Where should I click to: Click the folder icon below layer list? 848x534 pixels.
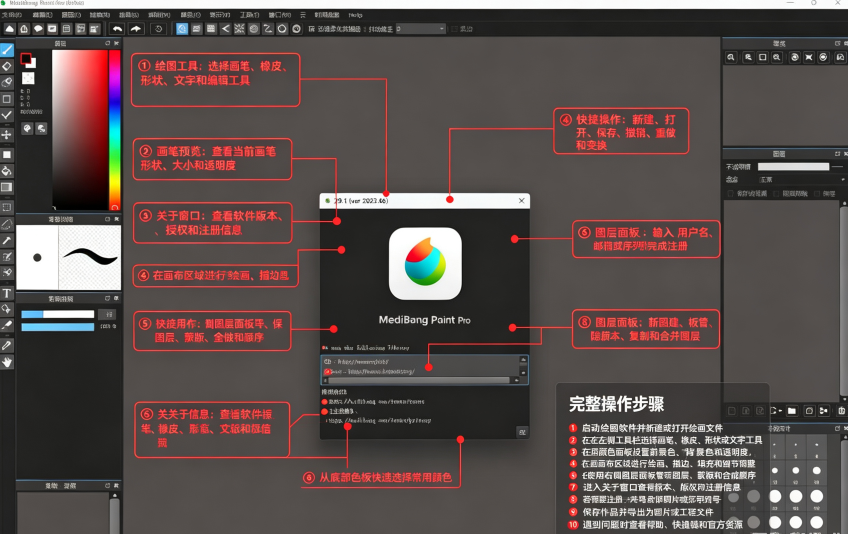(x=792, y=411)
